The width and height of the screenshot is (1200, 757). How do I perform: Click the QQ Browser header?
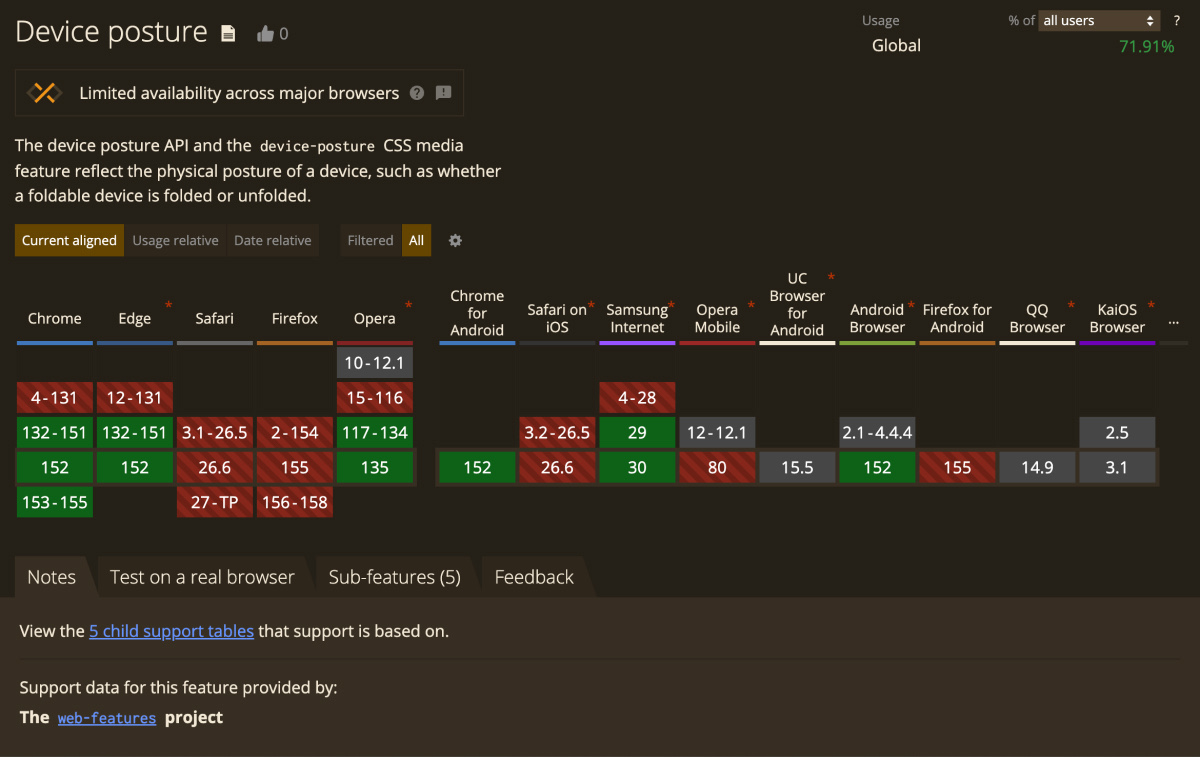tap(1037, 318)
